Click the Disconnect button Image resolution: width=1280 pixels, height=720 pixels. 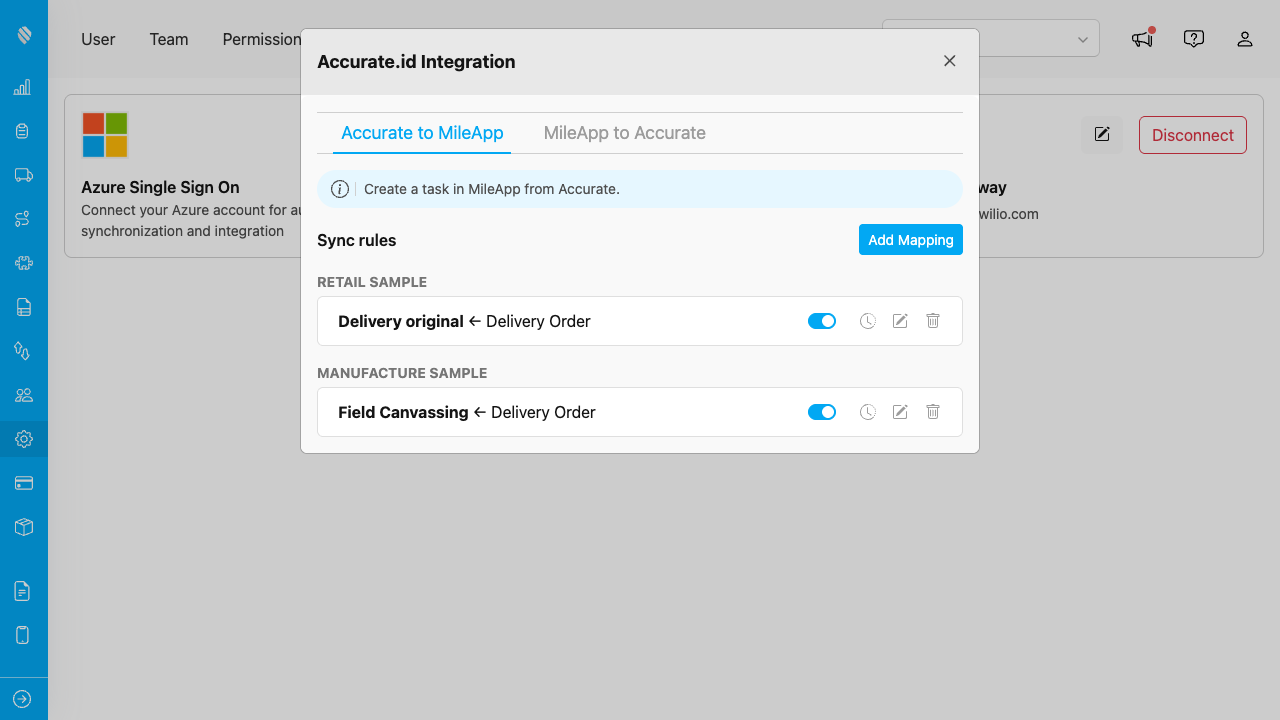click(1193, 135)
